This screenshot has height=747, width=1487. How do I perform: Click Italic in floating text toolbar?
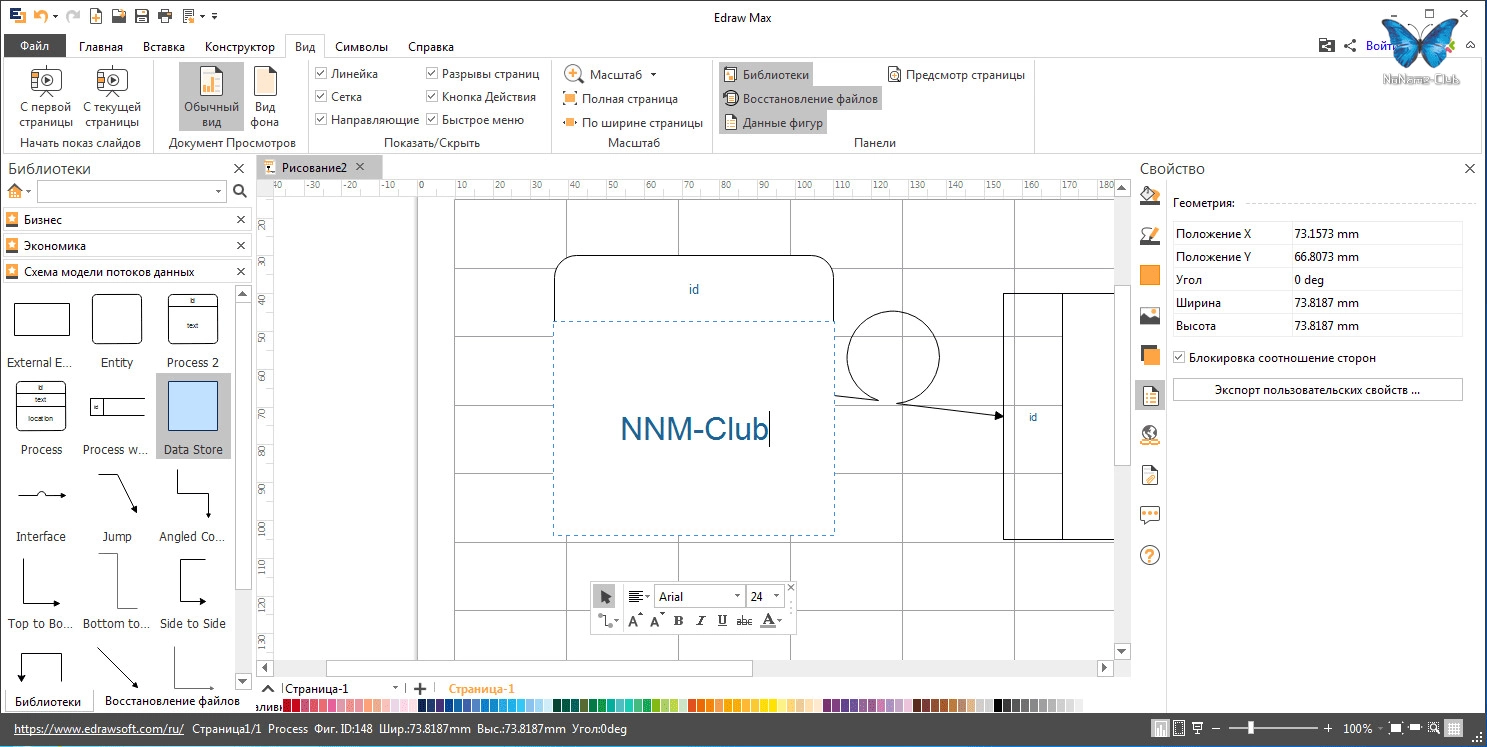pos(700,621)
